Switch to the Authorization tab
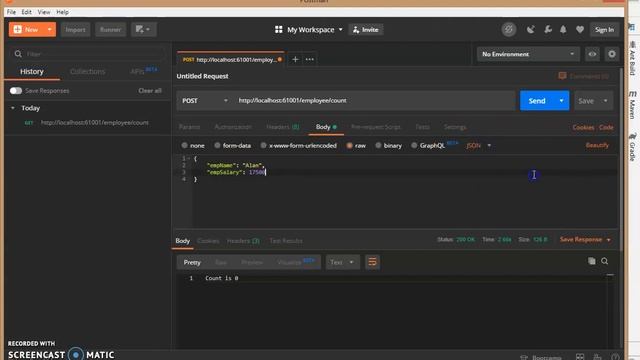Screen dimensions: 640x360 (233, 127)
